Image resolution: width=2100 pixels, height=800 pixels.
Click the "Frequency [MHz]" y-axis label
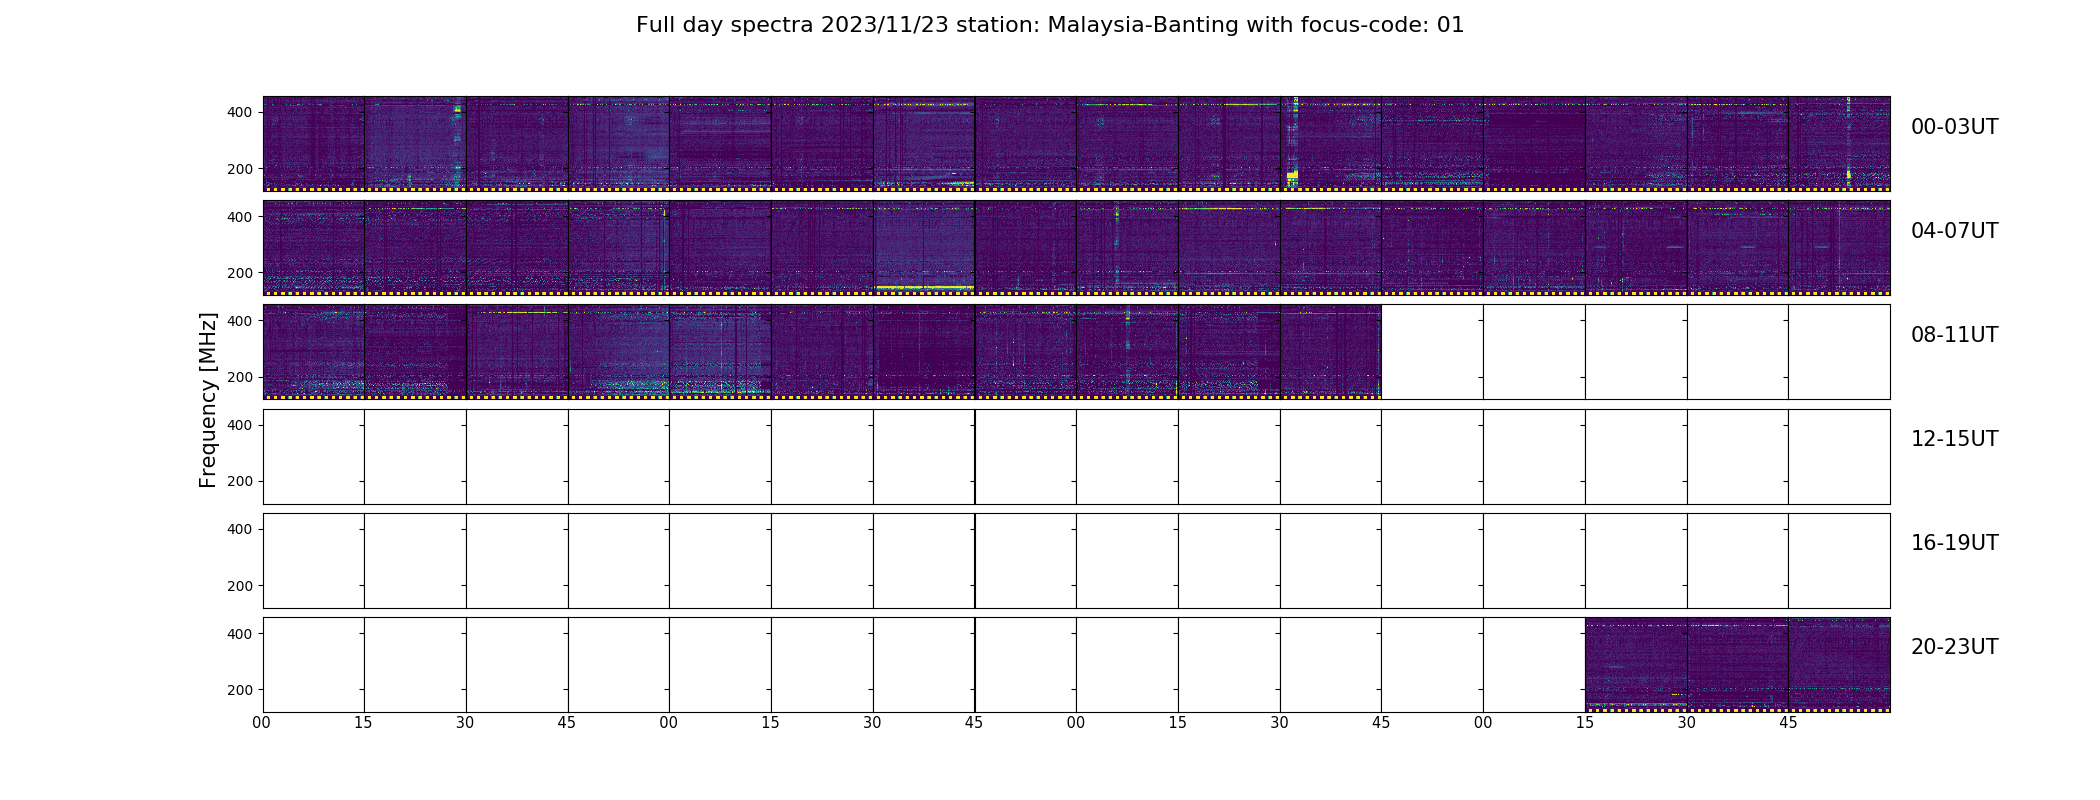pyautogui.click(x=208, y=400)
